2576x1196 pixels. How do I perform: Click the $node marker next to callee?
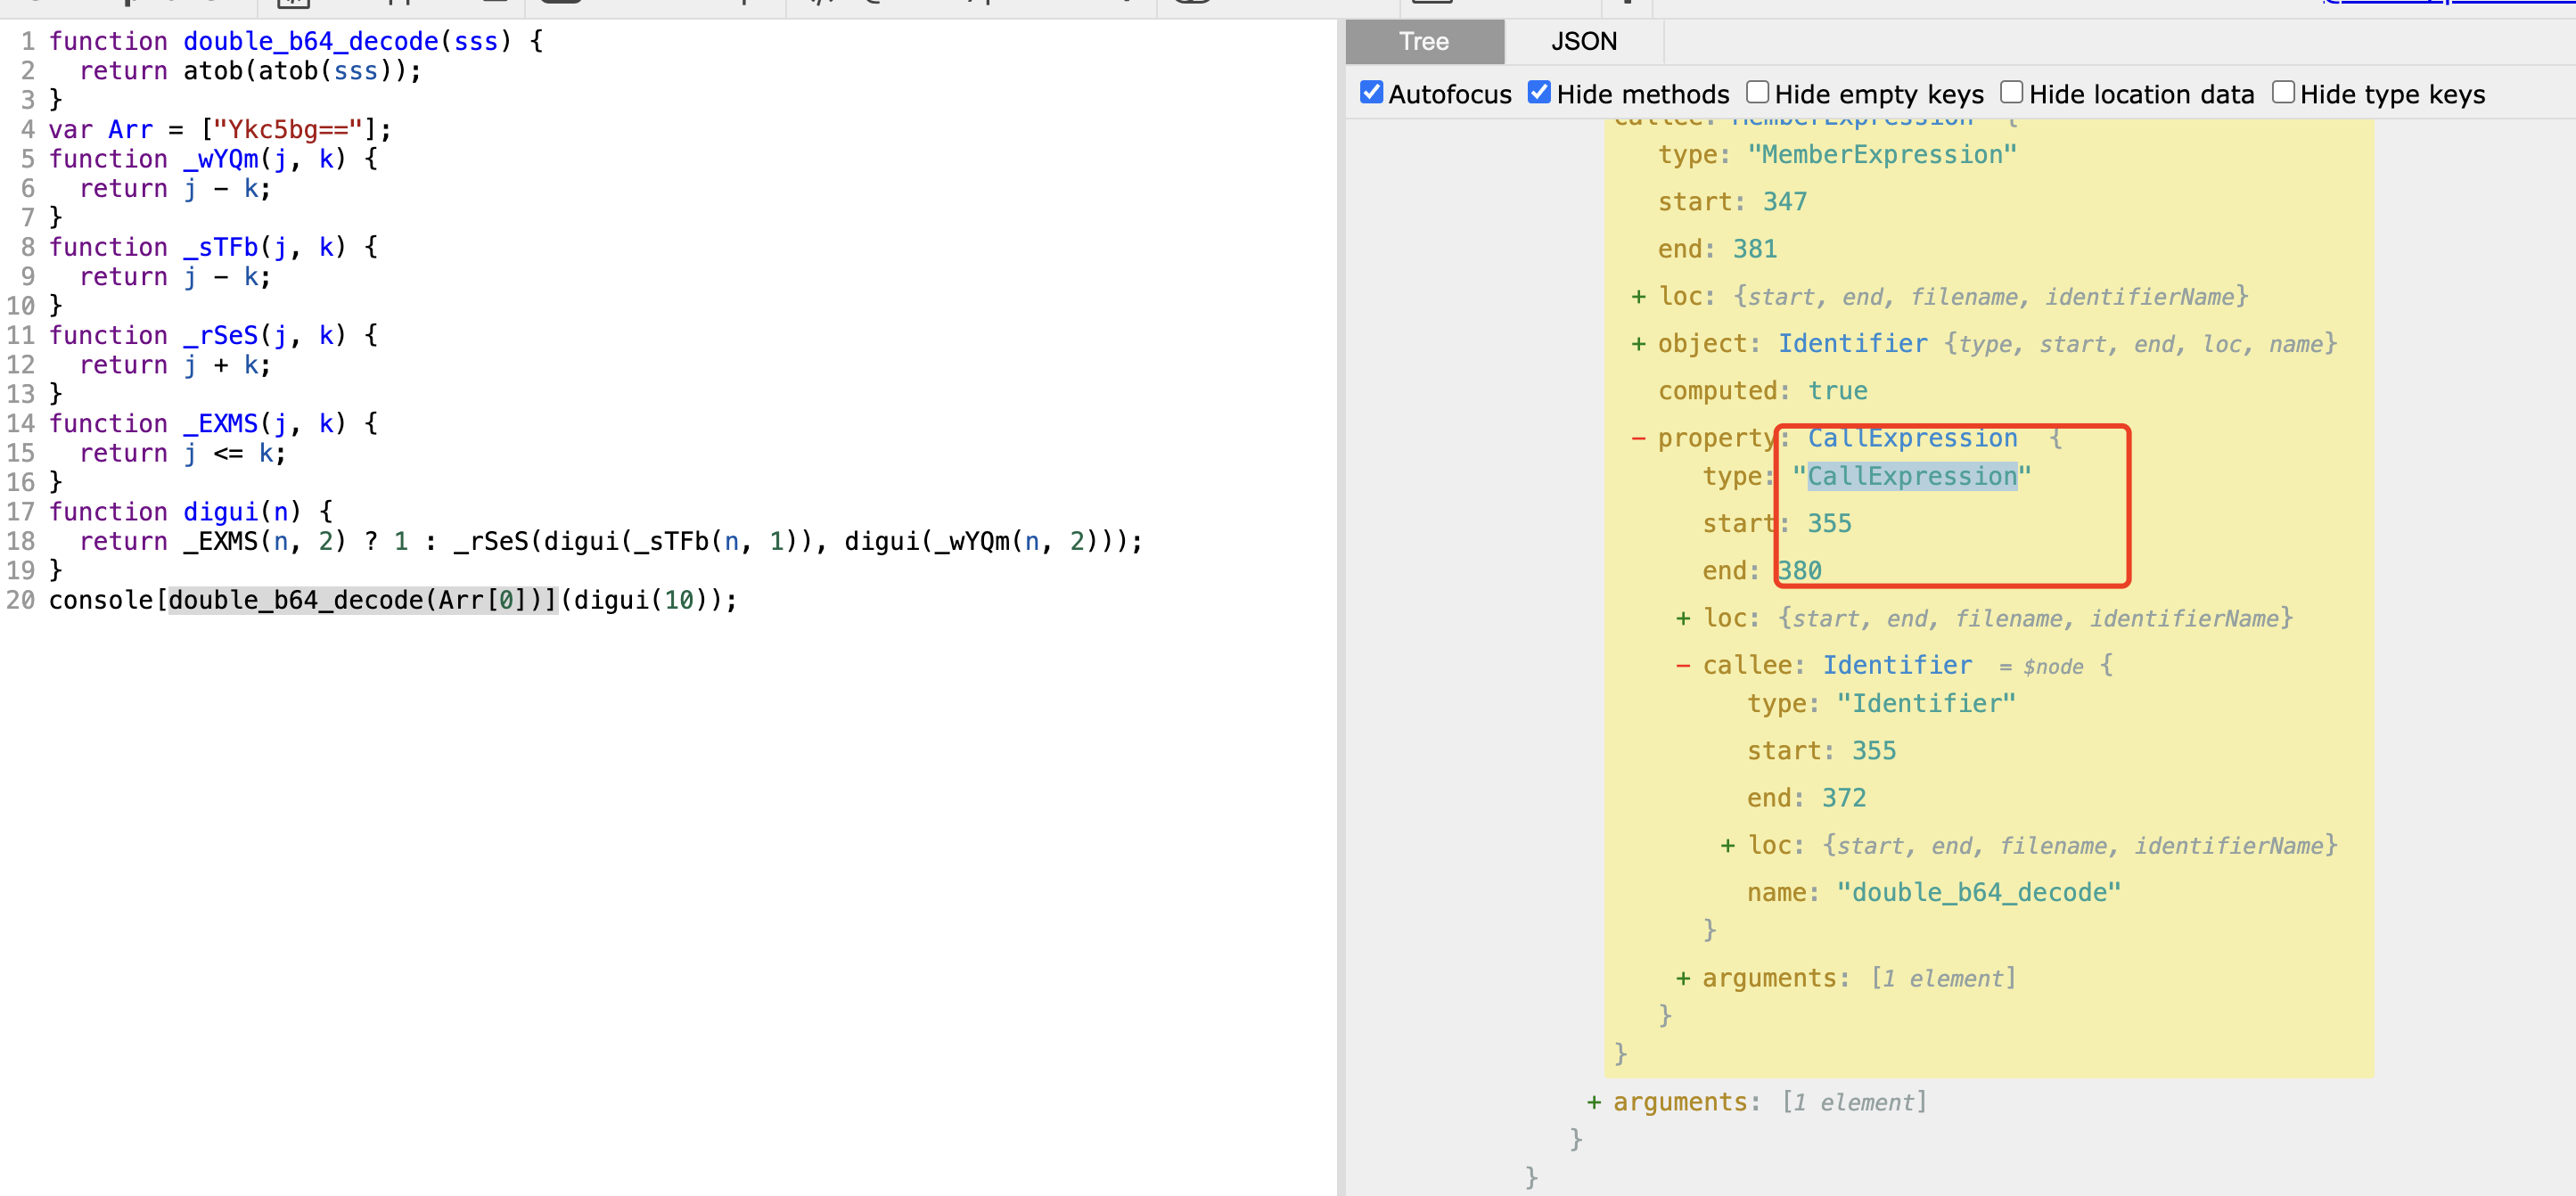2053,667
